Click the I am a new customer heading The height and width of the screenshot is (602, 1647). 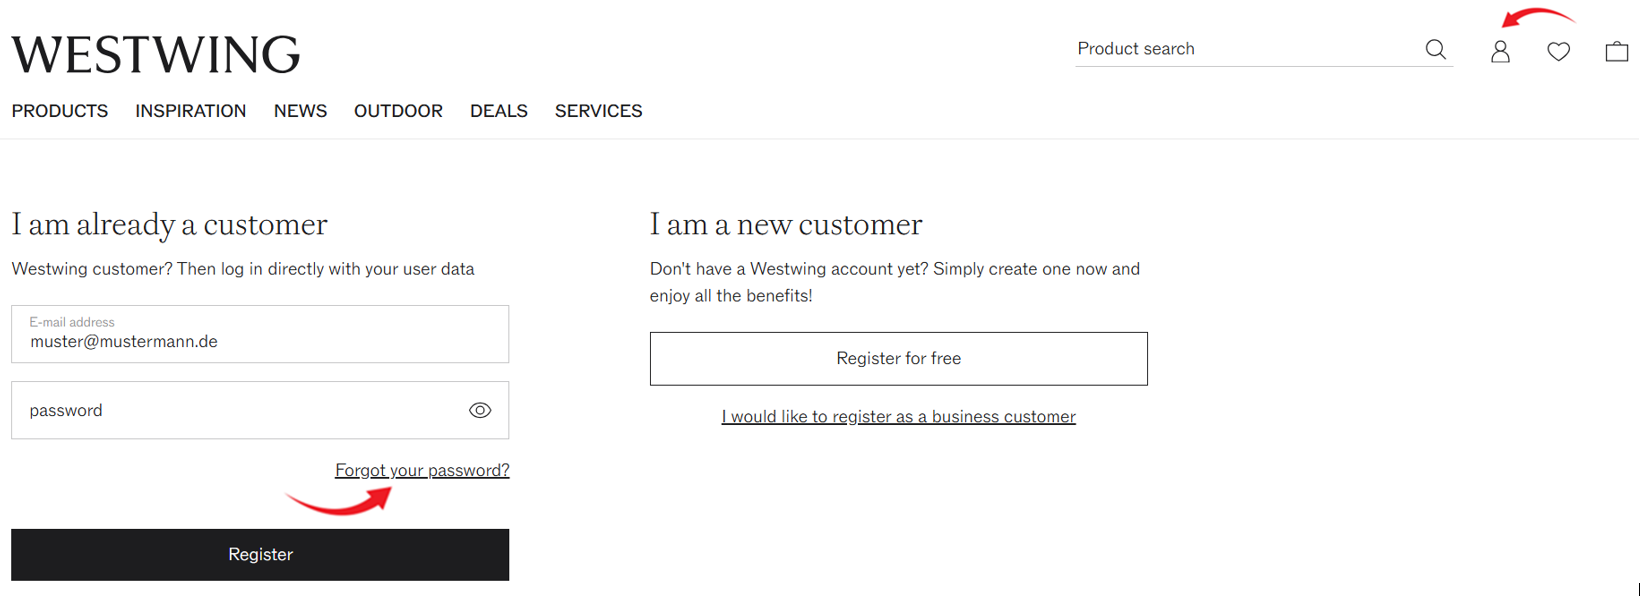click(786, 224)
